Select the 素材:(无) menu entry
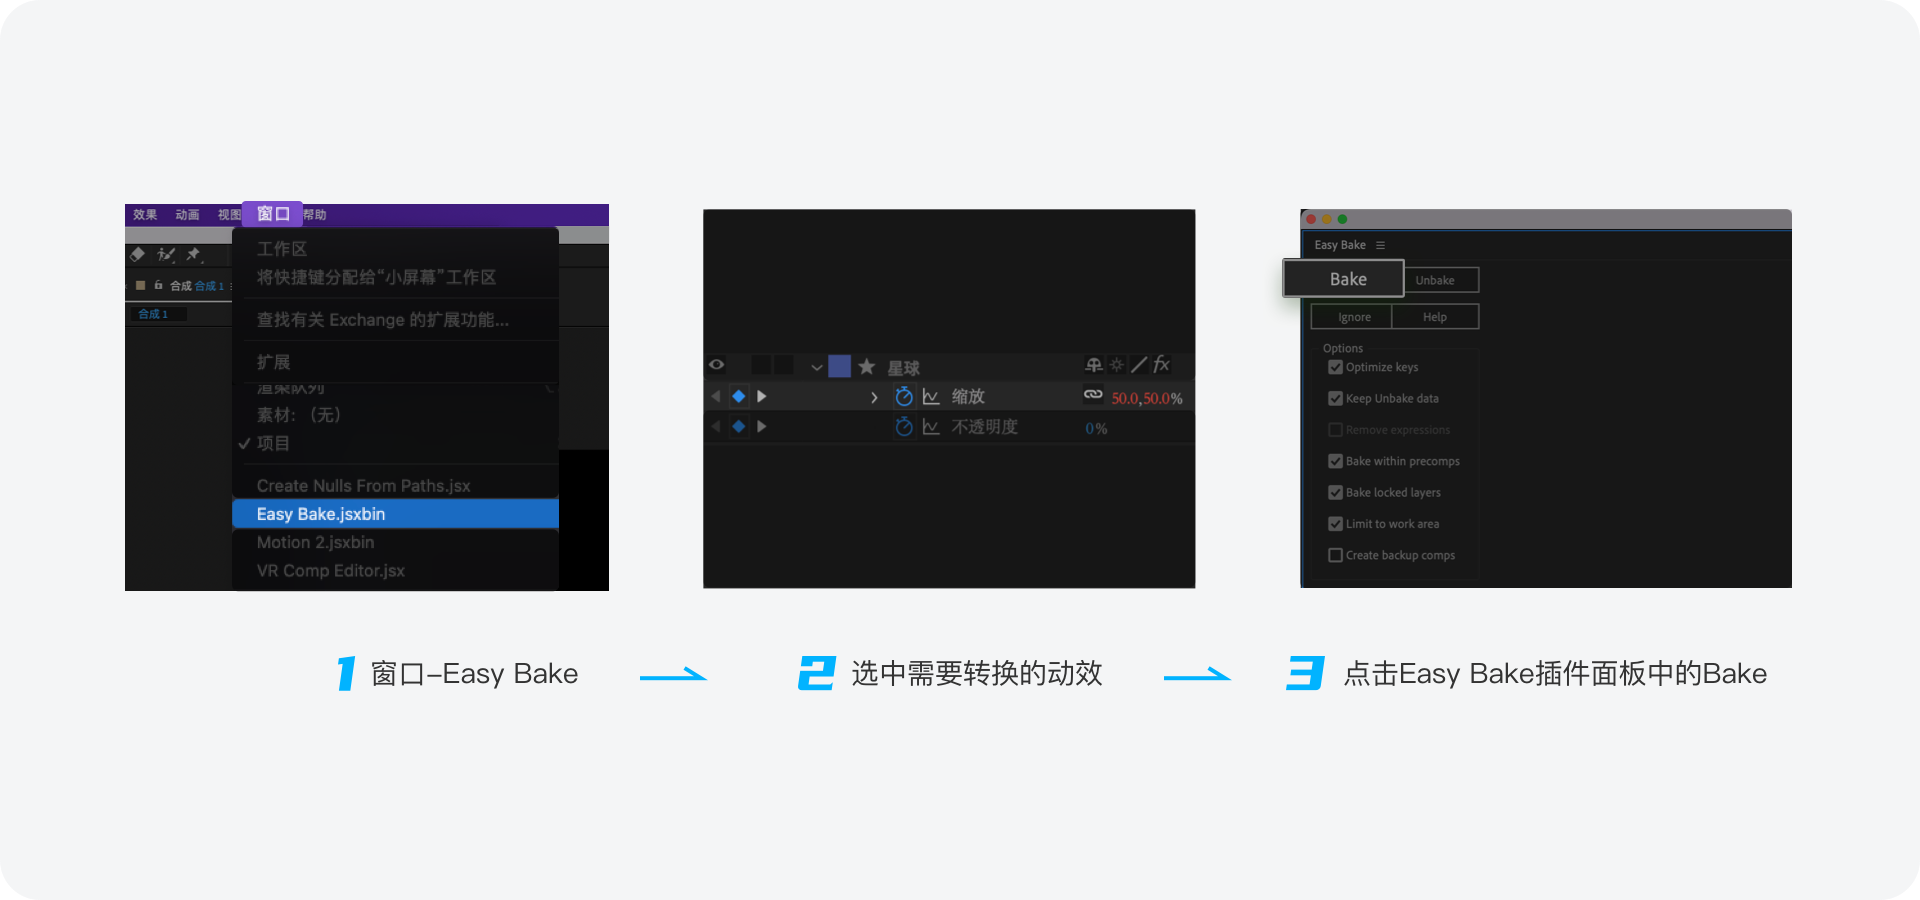This screenshot has width=1920, height=900. 395,415
